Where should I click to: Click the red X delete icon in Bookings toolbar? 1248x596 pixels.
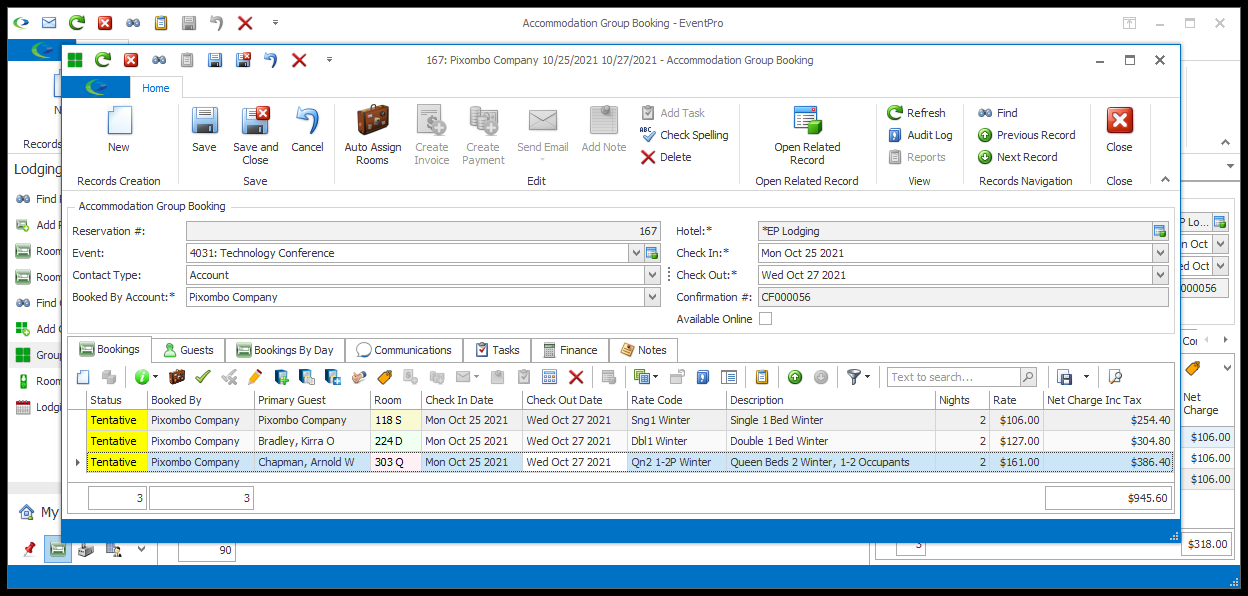click(x=576, y=377)
